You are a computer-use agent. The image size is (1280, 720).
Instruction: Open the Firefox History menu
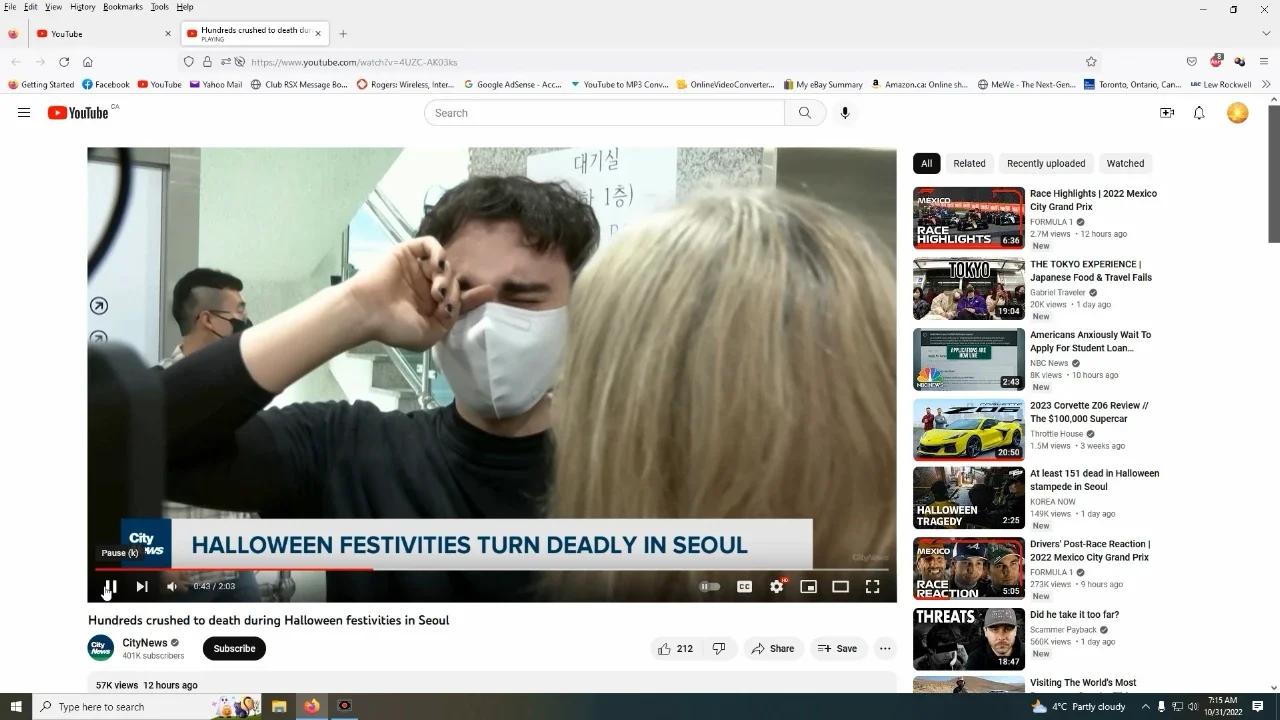tap(83, 7)
